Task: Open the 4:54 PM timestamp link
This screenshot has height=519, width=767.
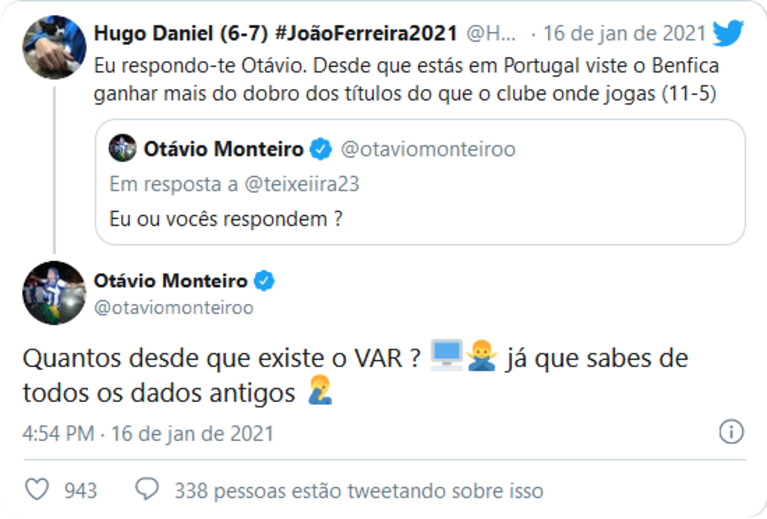Action: tap(59, 433)
